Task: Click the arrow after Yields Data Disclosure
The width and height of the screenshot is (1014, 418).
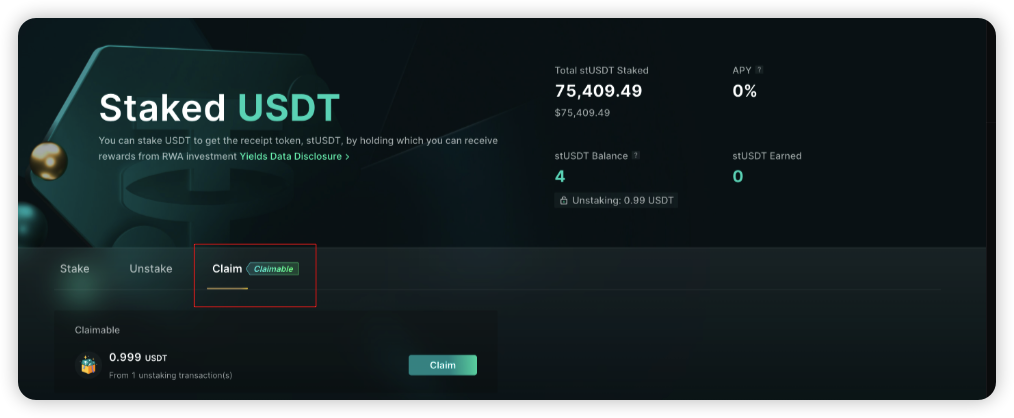Action: [x=347, y=157]
